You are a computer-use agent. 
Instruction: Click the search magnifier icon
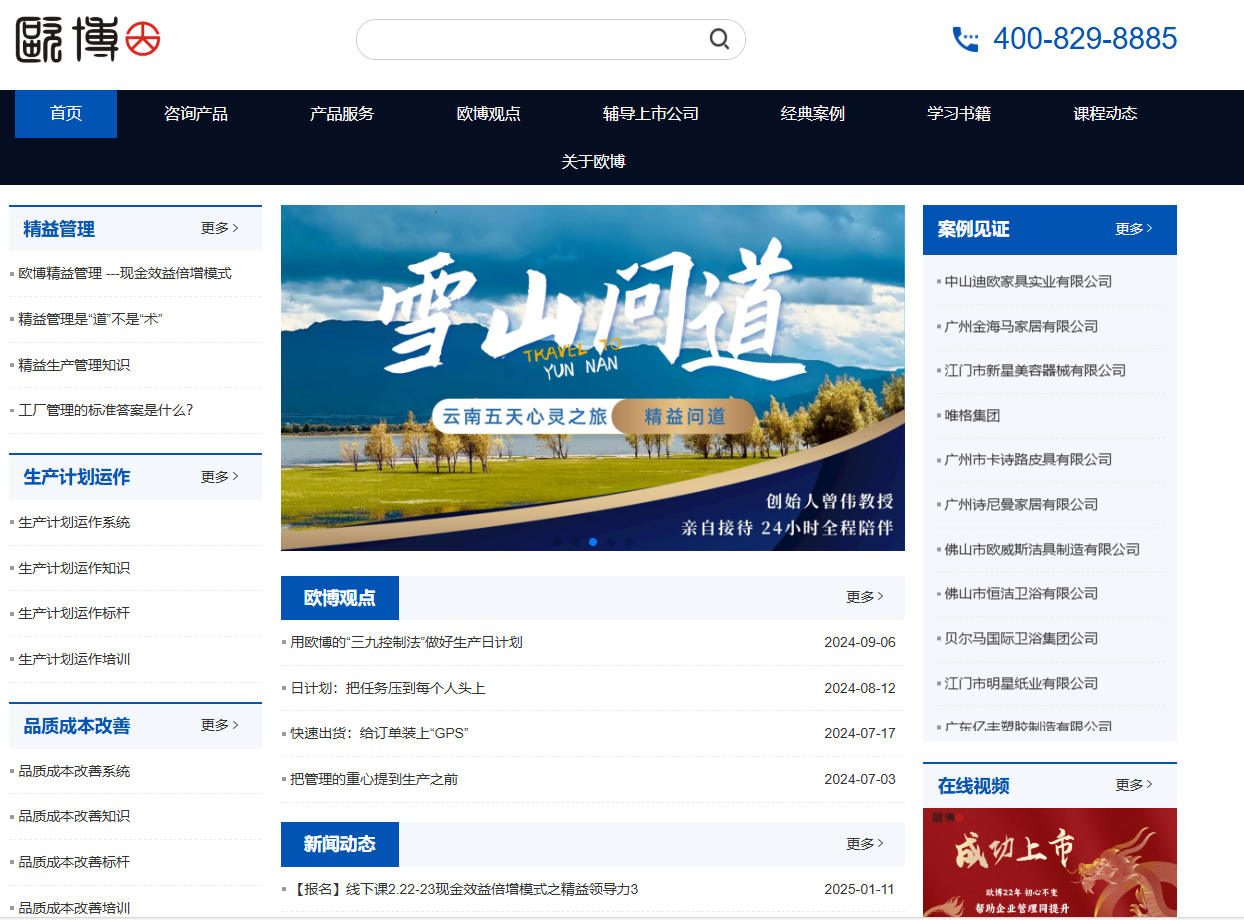[x=719, y=39]
